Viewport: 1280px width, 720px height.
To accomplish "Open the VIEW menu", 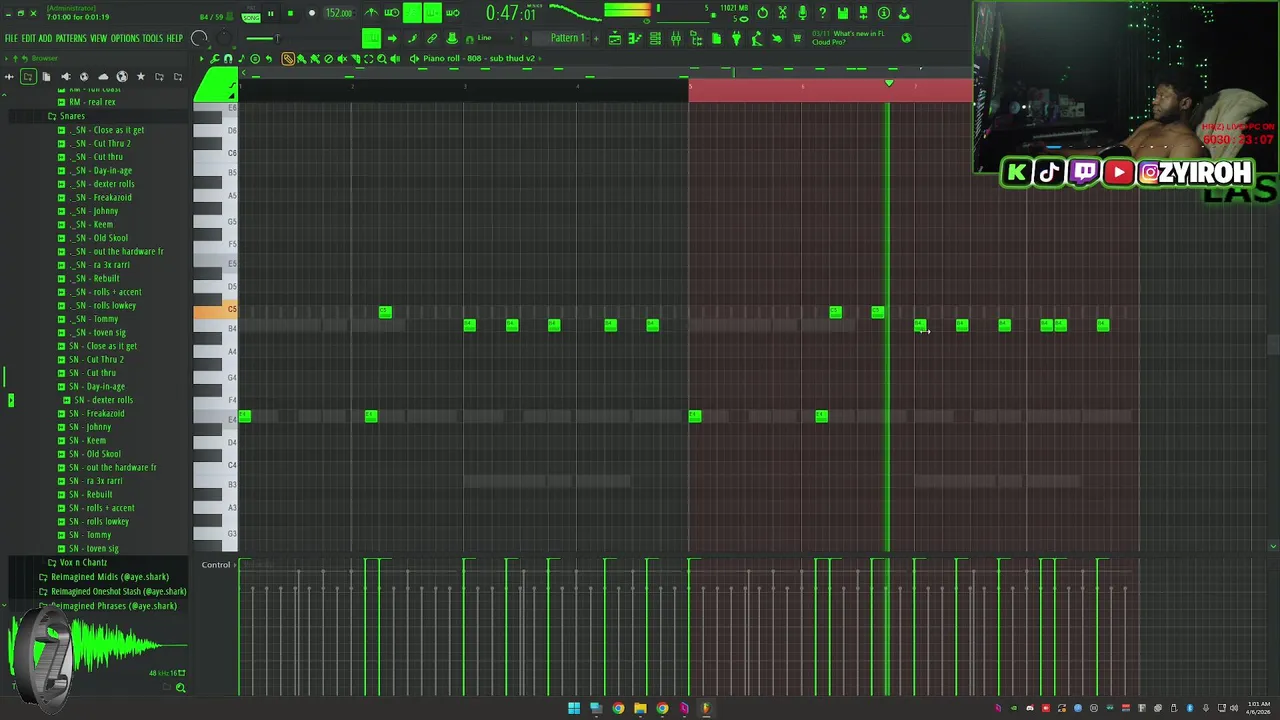I will [x=98, y=38].
